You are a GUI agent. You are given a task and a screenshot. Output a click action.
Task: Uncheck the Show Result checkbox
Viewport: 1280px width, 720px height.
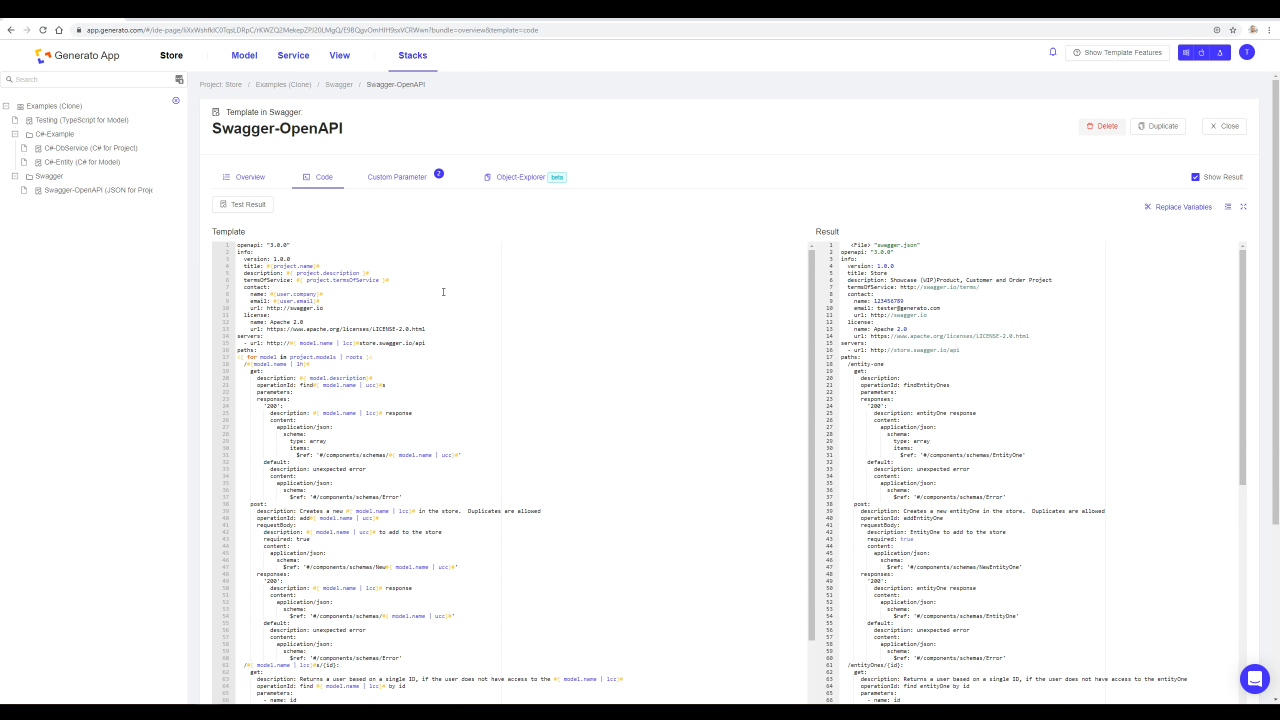pos(1195,177)
